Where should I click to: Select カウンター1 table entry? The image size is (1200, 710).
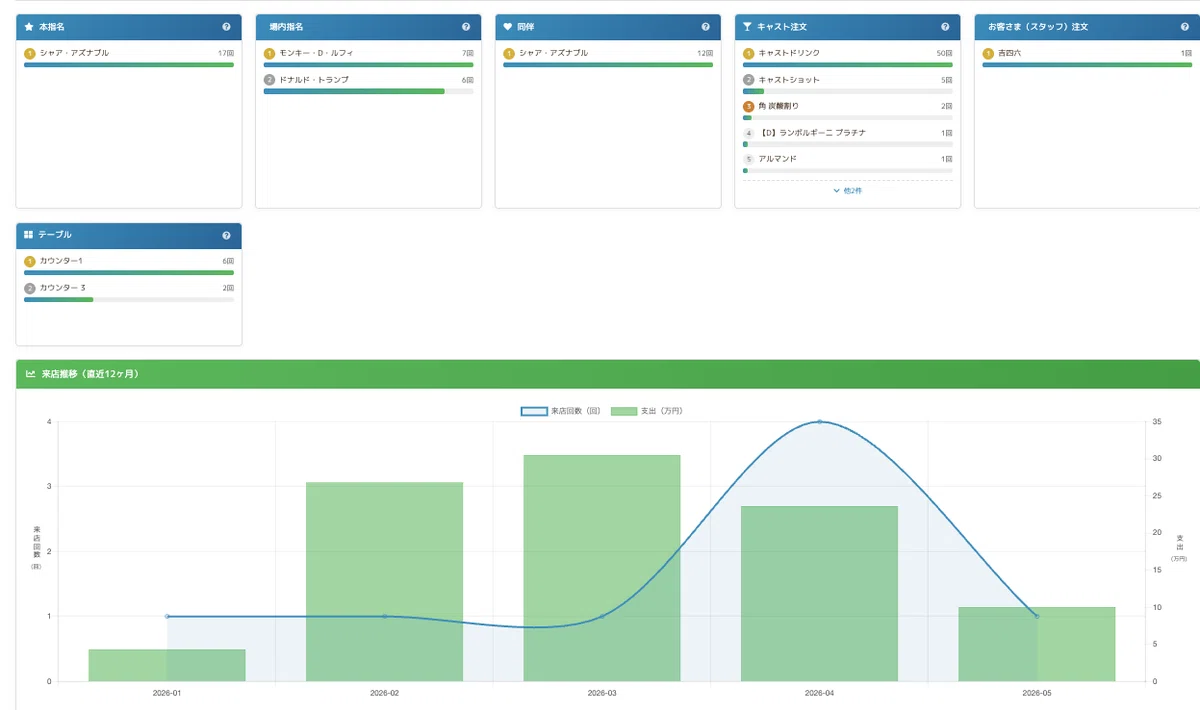129,265
